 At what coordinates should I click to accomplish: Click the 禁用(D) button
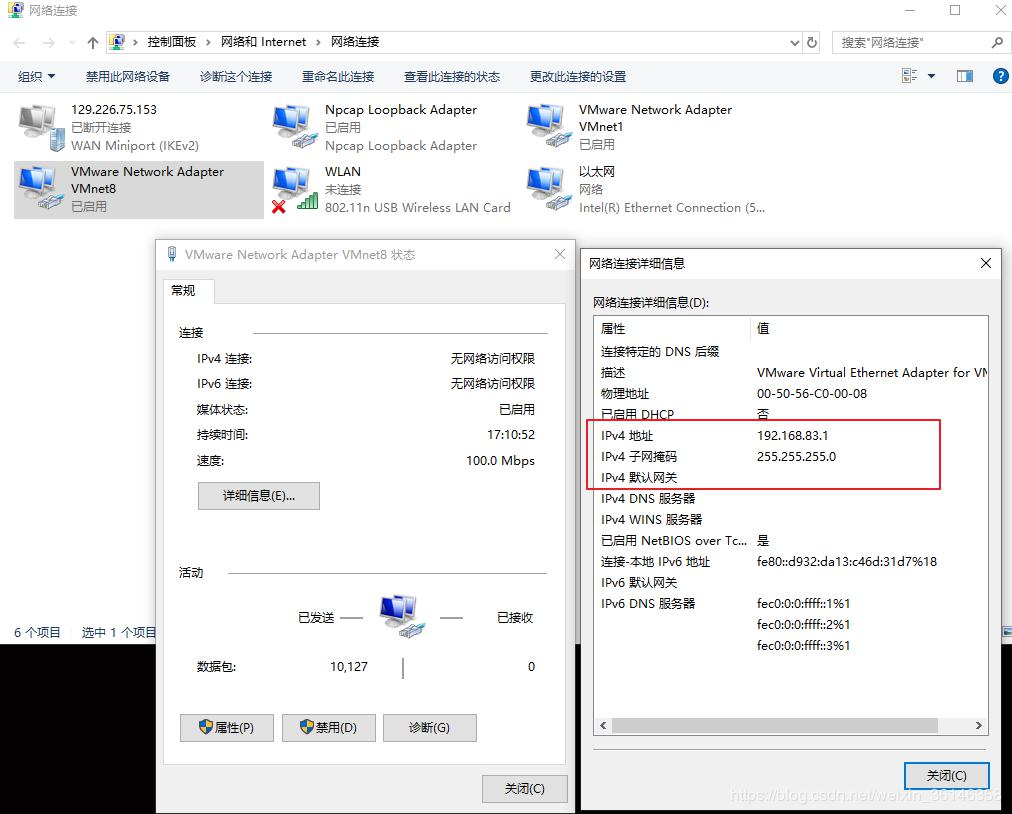(x=329, y=728)
